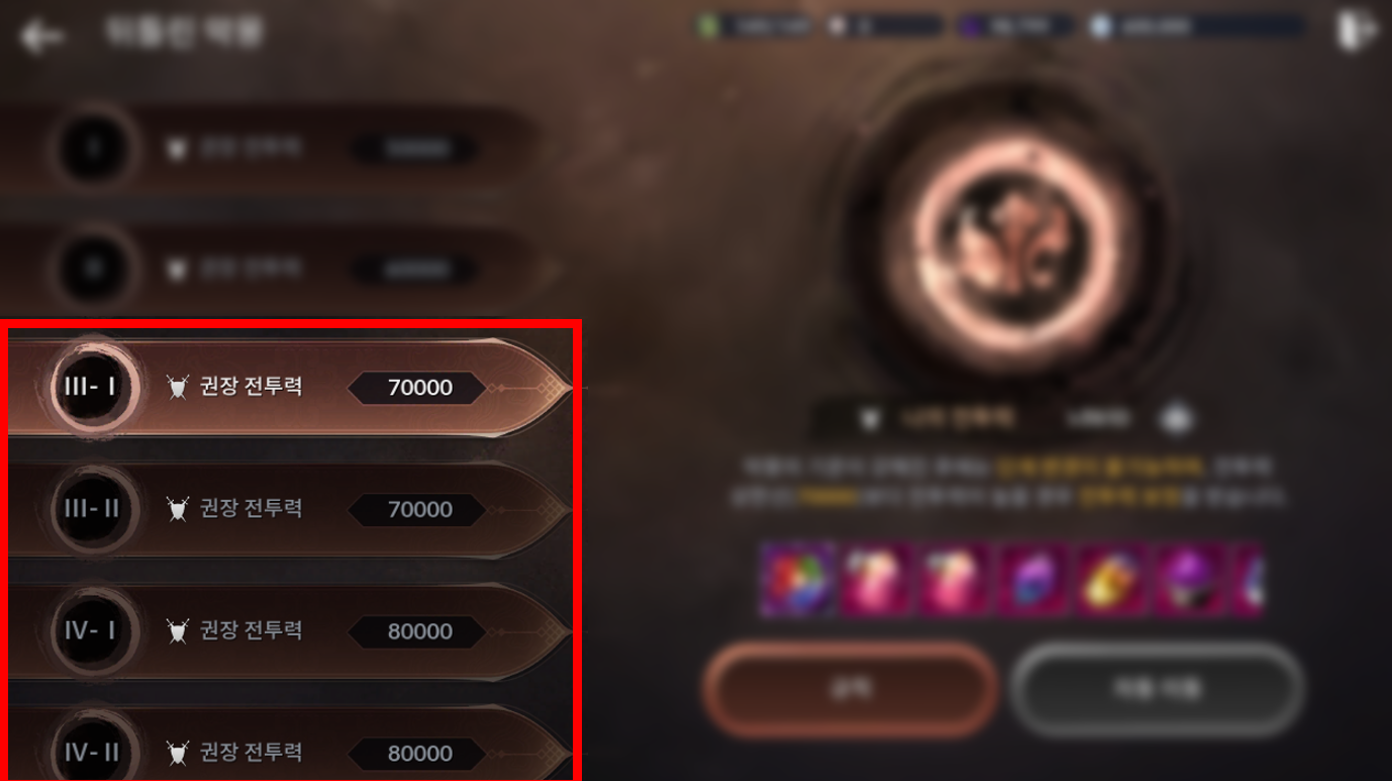Select the III-II stage row
This screenshot has width=1392, height=781.
(290, 509)
